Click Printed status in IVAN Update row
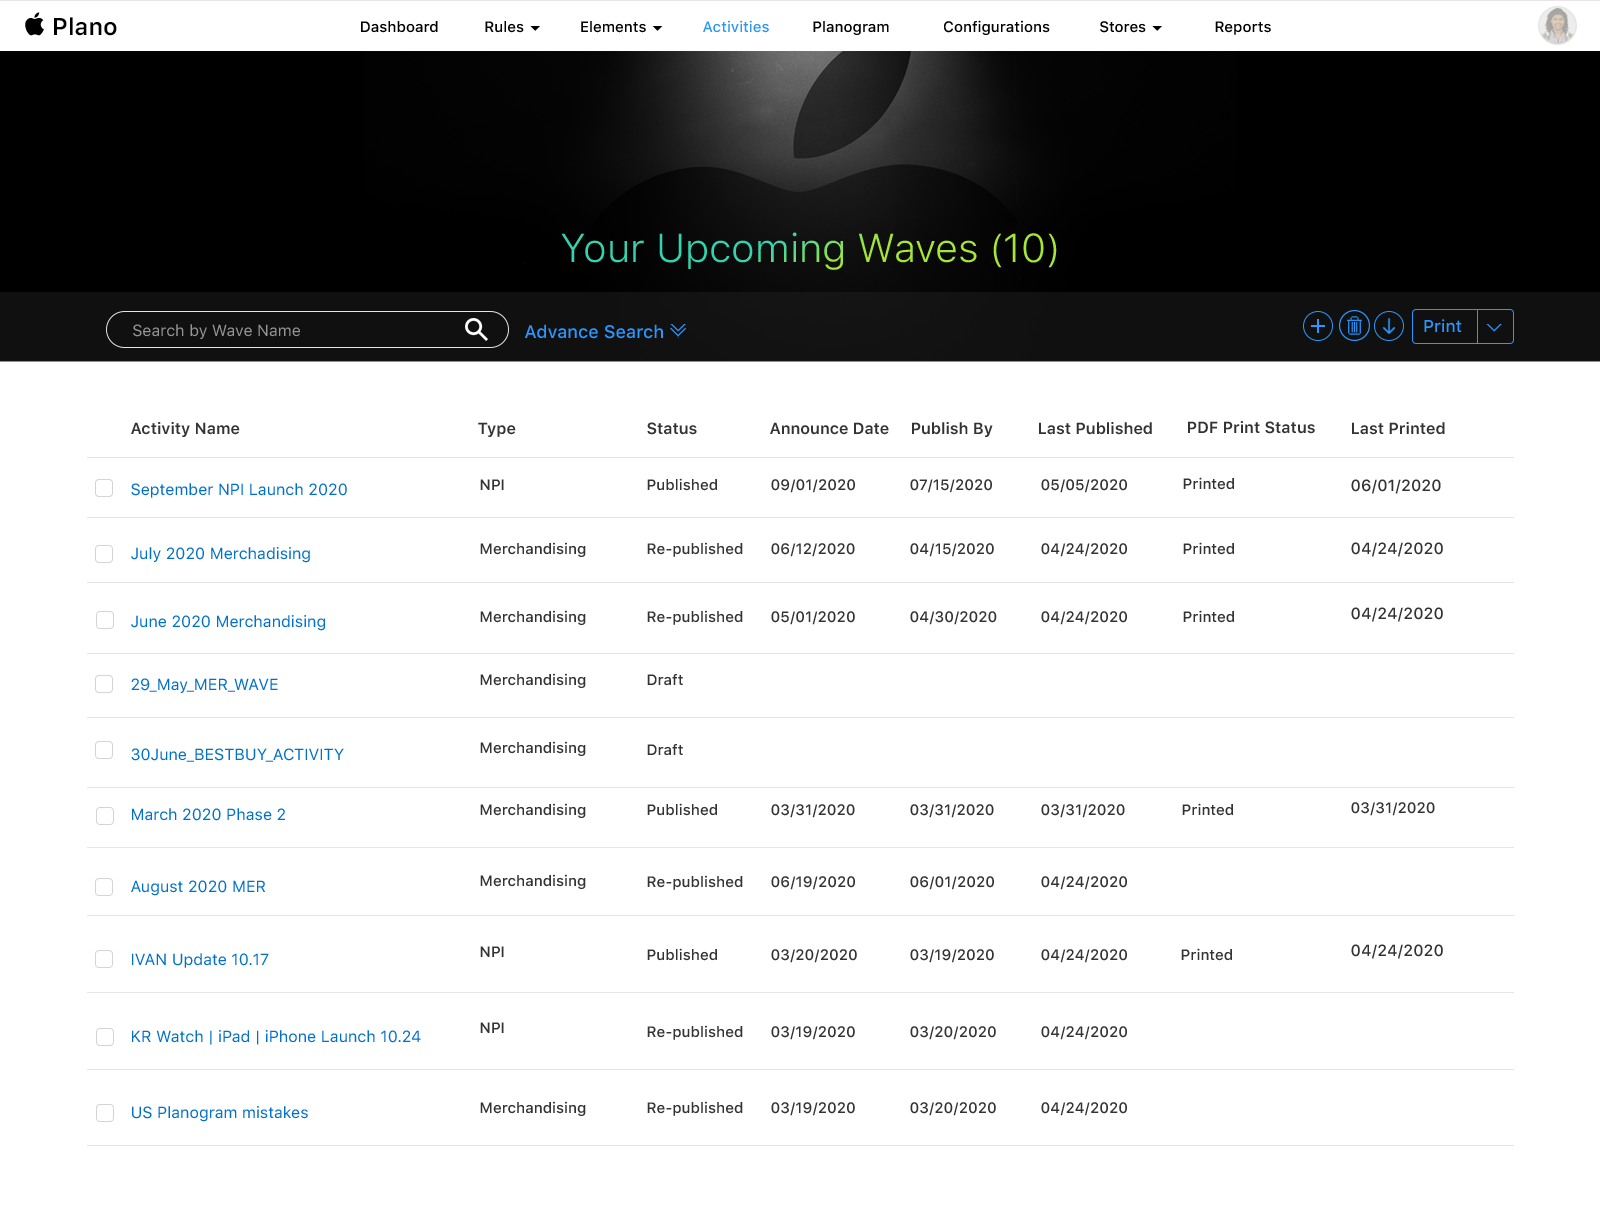Image resolution: width=1600 pixels, height=1205 pixels. [x=1206, y=954]
